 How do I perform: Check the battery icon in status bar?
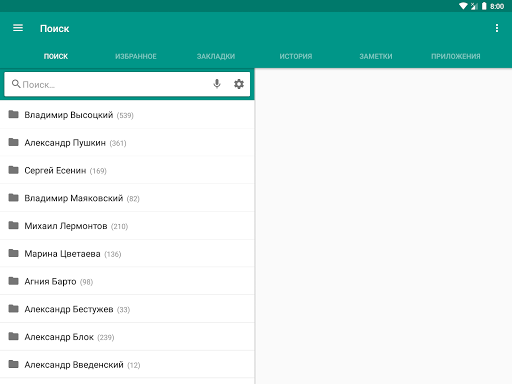click(x=484, y=6)
